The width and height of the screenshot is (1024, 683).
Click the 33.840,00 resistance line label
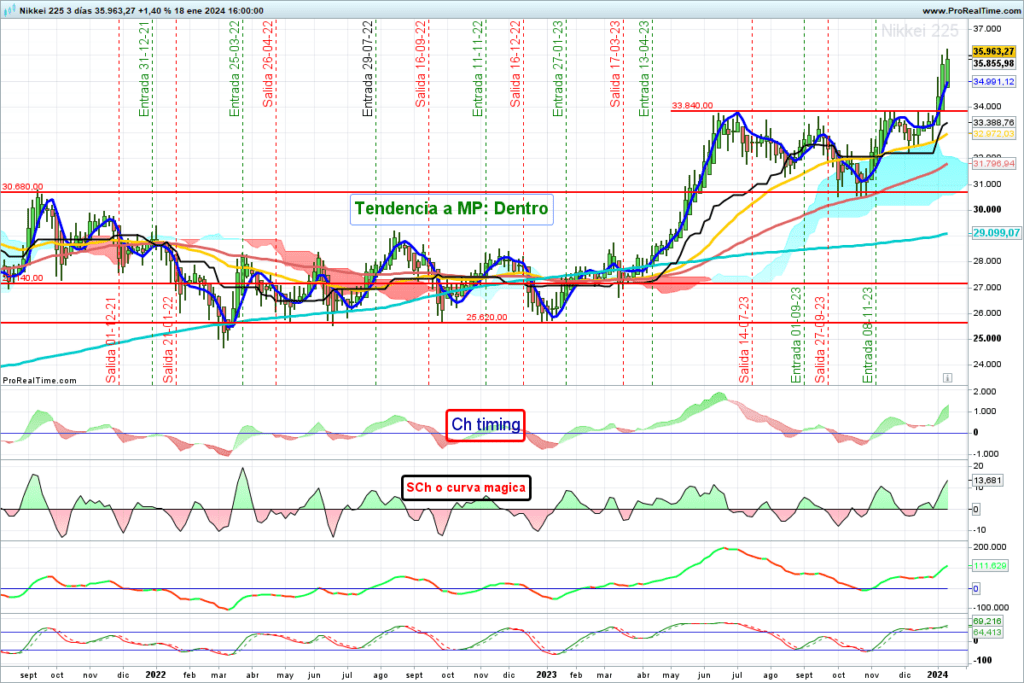point(692,104)
